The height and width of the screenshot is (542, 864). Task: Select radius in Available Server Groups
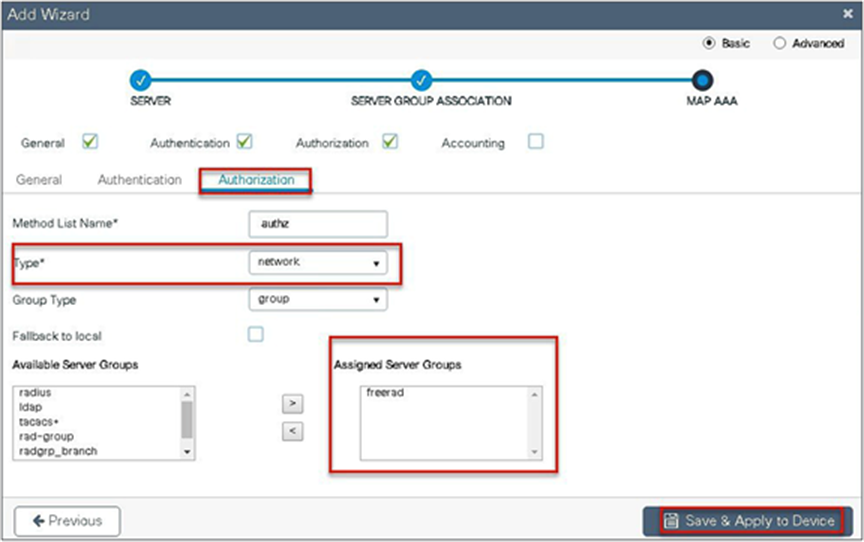[x=35, y=393]
